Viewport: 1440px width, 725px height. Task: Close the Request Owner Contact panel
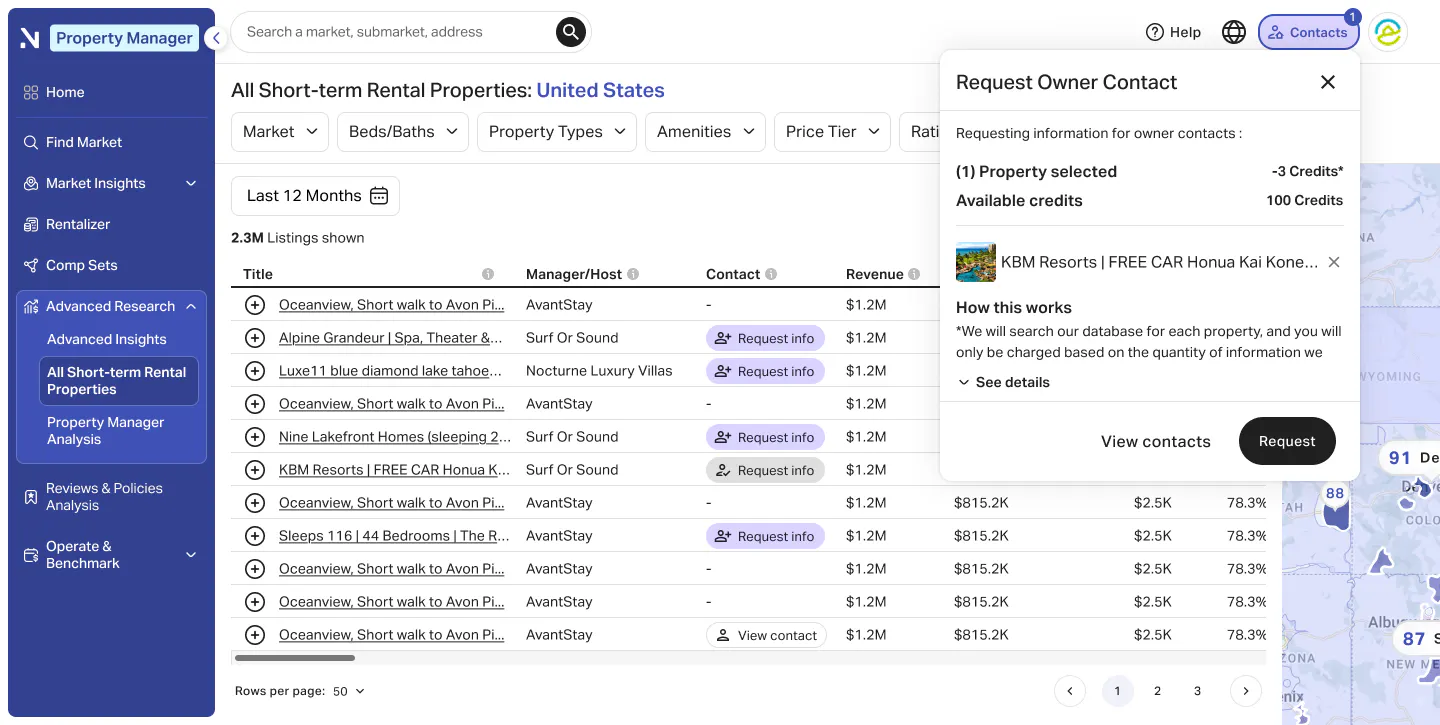1328,82
